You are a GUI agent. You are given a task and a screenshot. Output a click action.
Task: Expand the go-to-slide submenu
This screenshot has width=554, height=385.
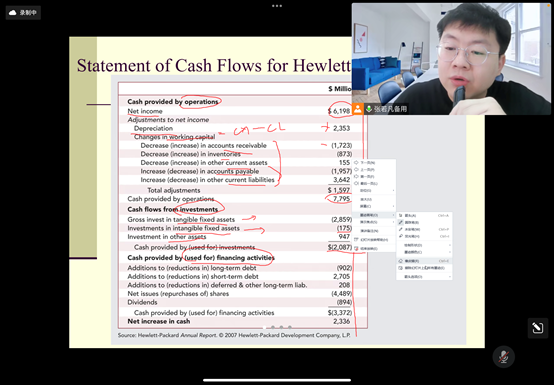click(x=374, y=191)
